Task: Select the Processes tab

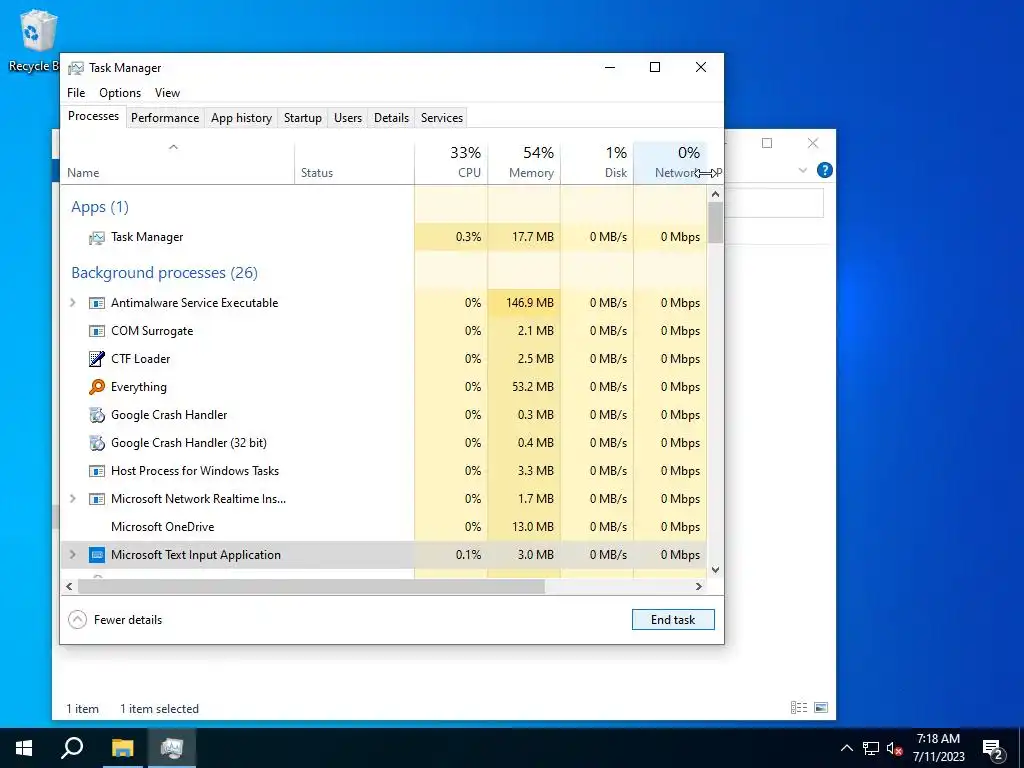Action: [x=93, y=116]
